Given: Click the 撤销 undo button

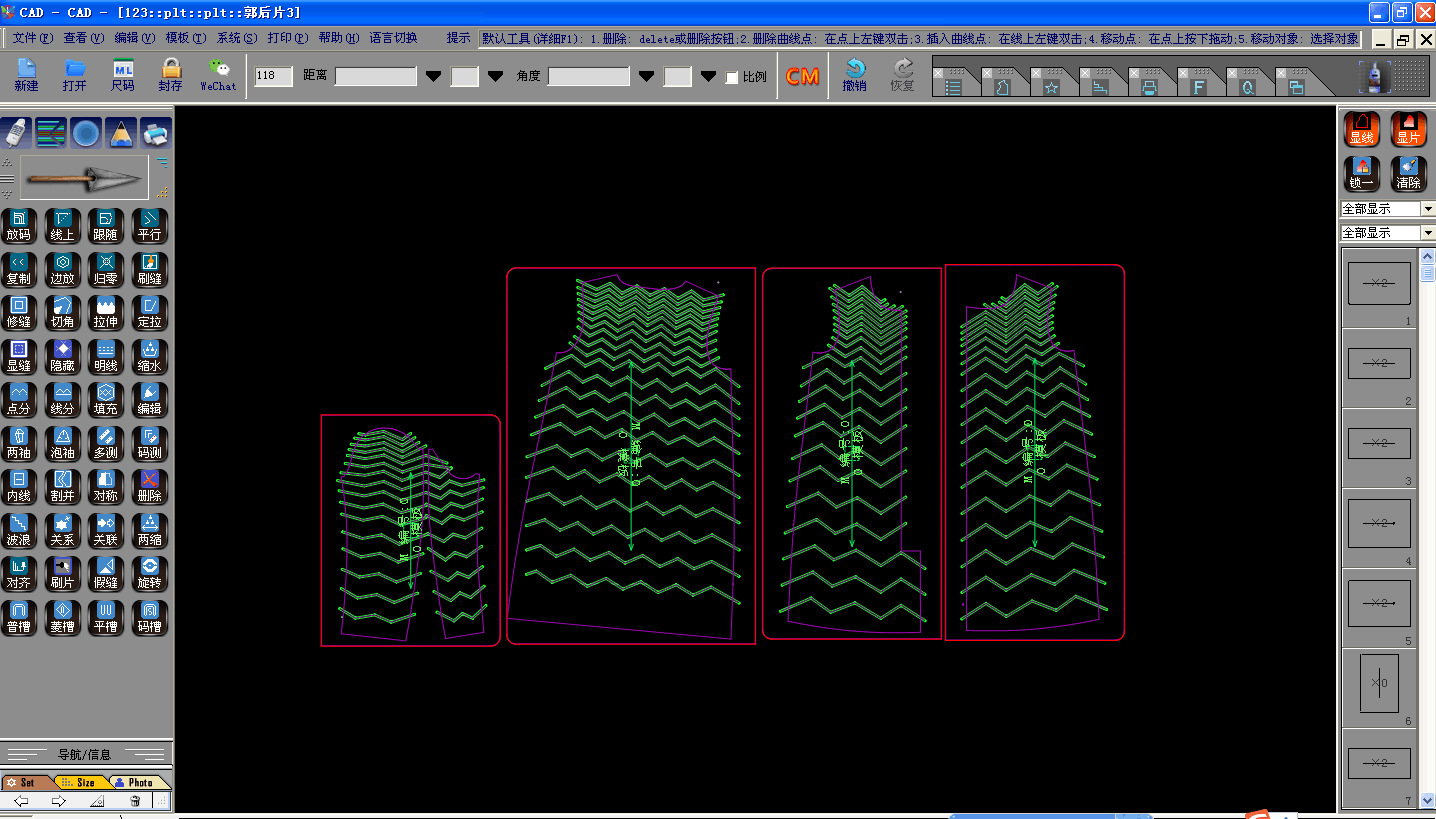Looking at the screenshot, I should click(x=854, y=75).
